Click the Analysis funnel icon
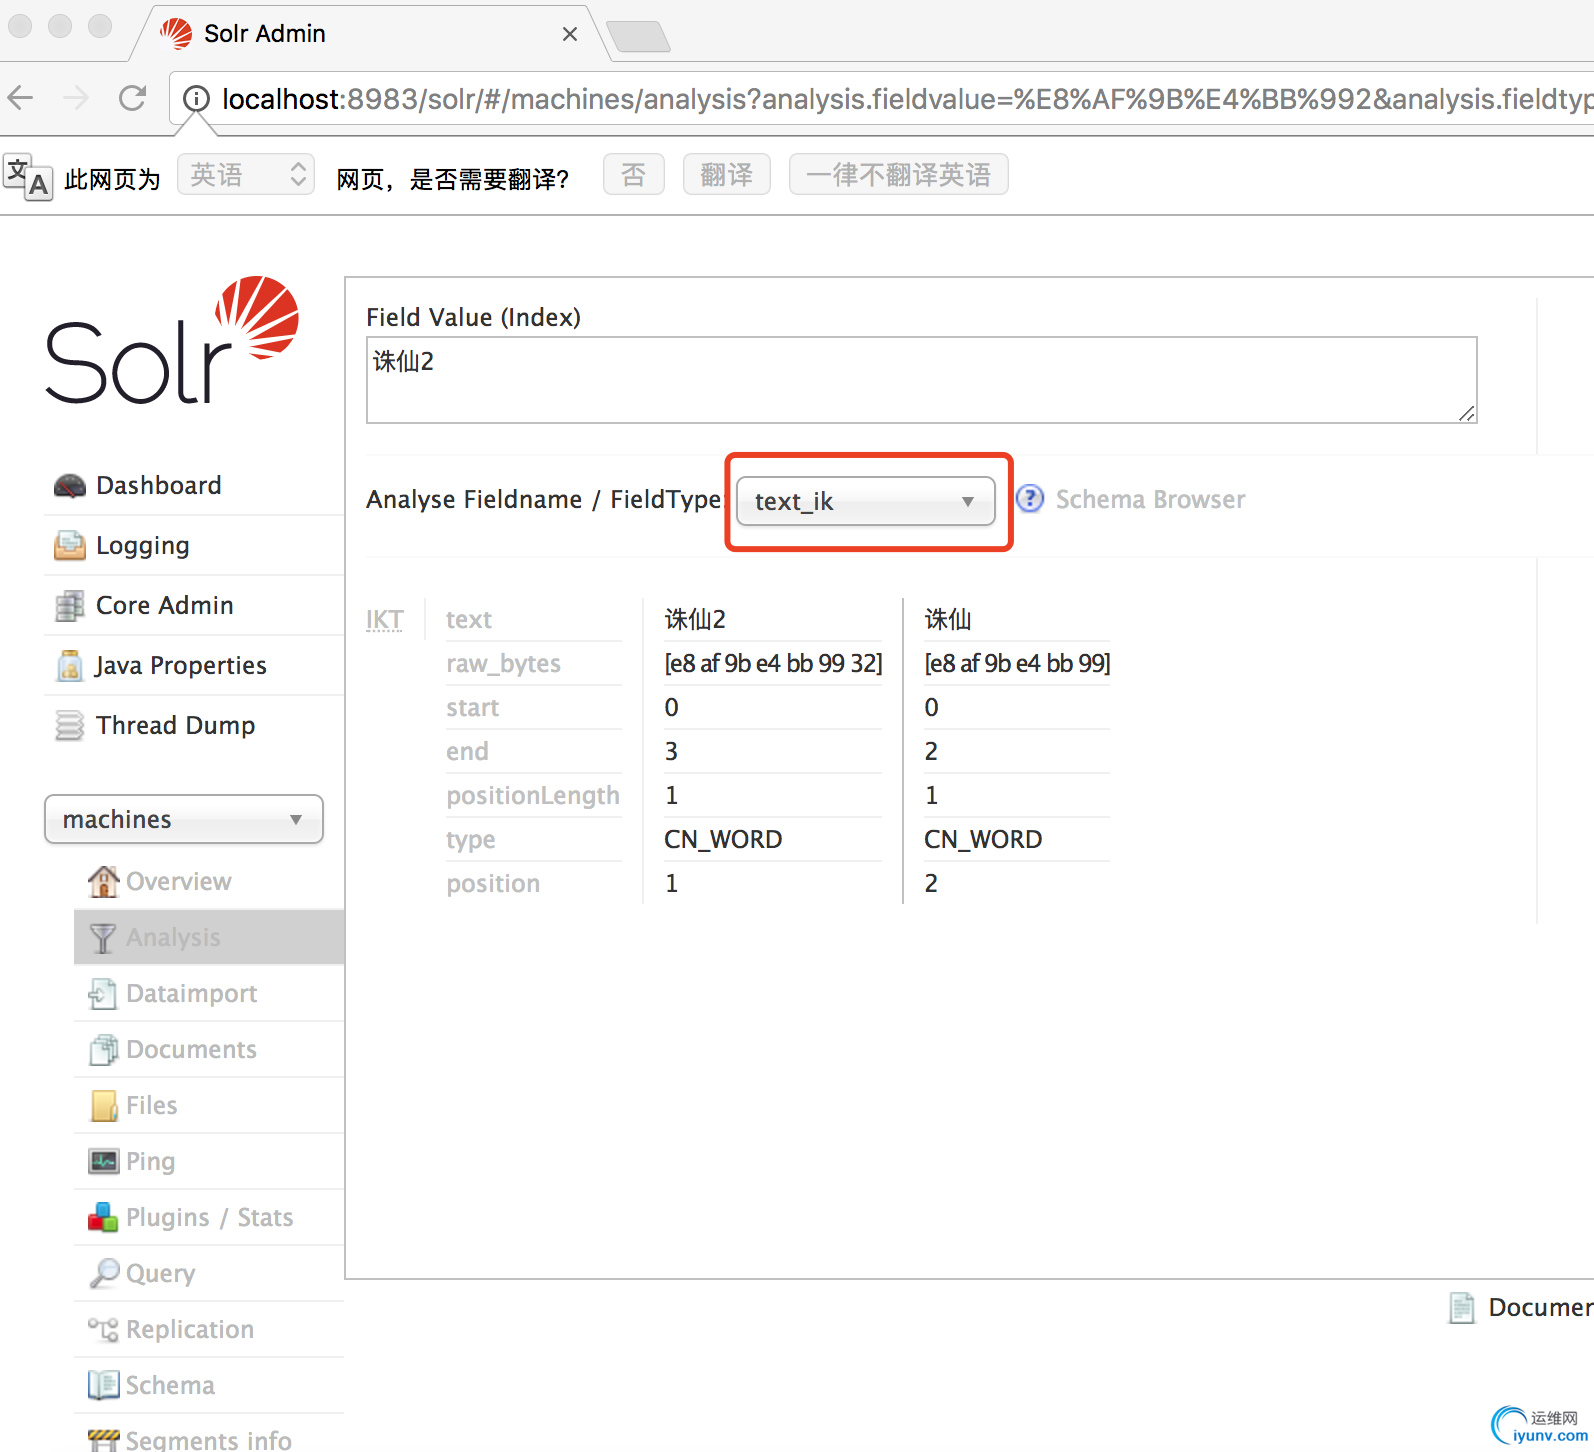This screenshot has height=1452, width=1594. click(103, 937)
